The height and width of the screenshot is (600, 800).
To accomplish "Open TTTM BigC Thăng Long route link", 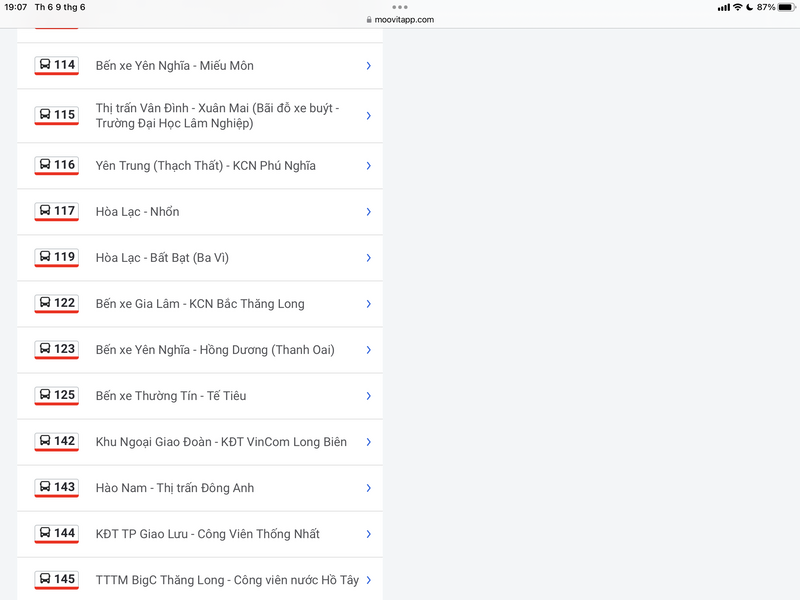I will pos(227,580).
